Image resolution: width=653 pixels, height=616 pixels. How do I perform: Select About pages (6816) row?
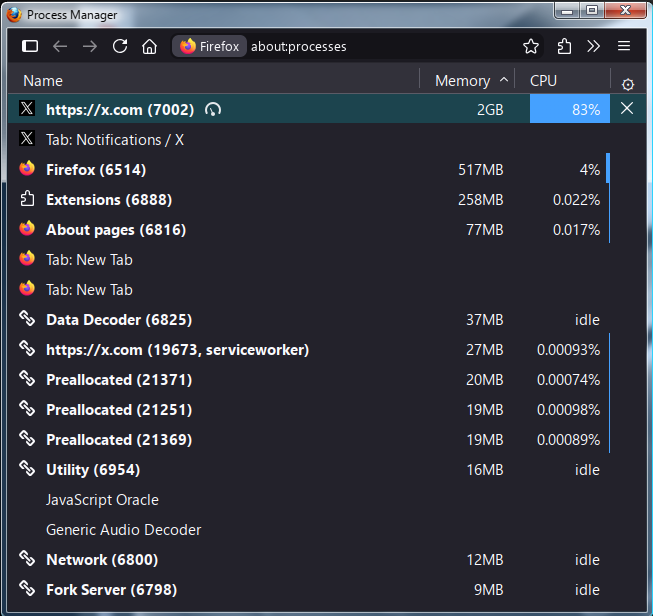(x=327, y=229)
